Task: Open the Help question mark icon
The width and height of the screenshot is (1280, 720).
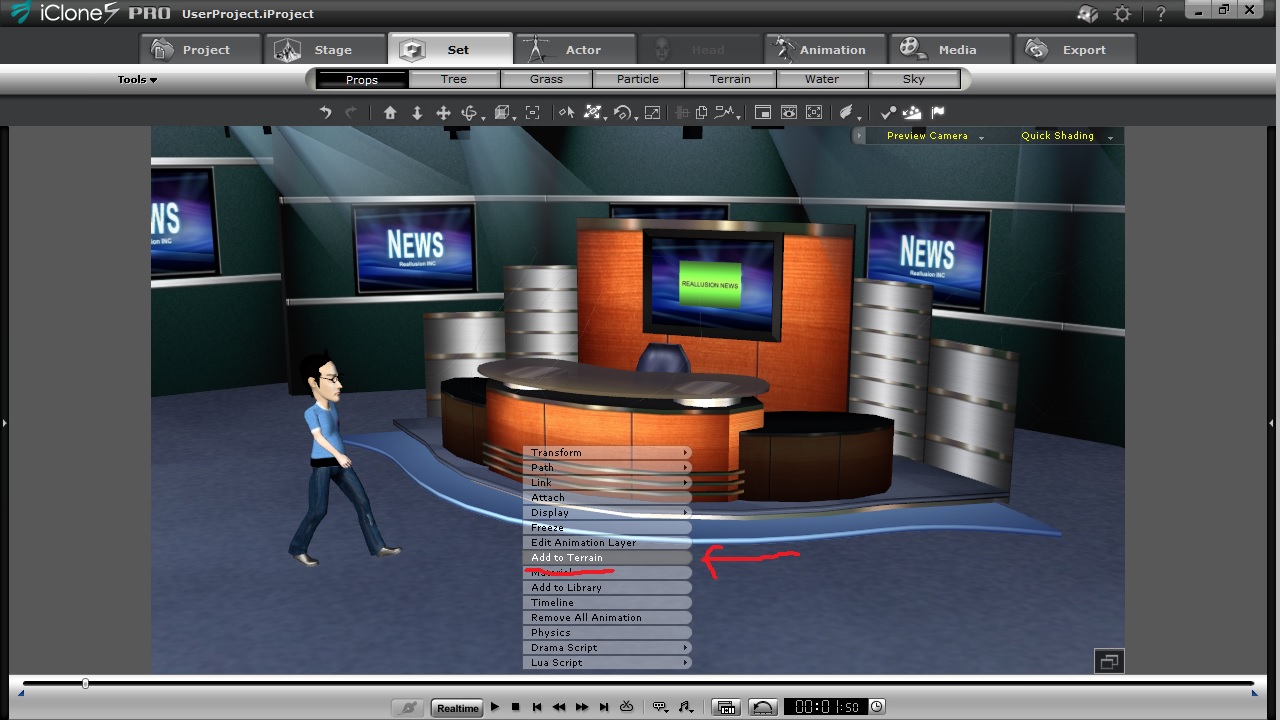Action: coord(1161,14)
